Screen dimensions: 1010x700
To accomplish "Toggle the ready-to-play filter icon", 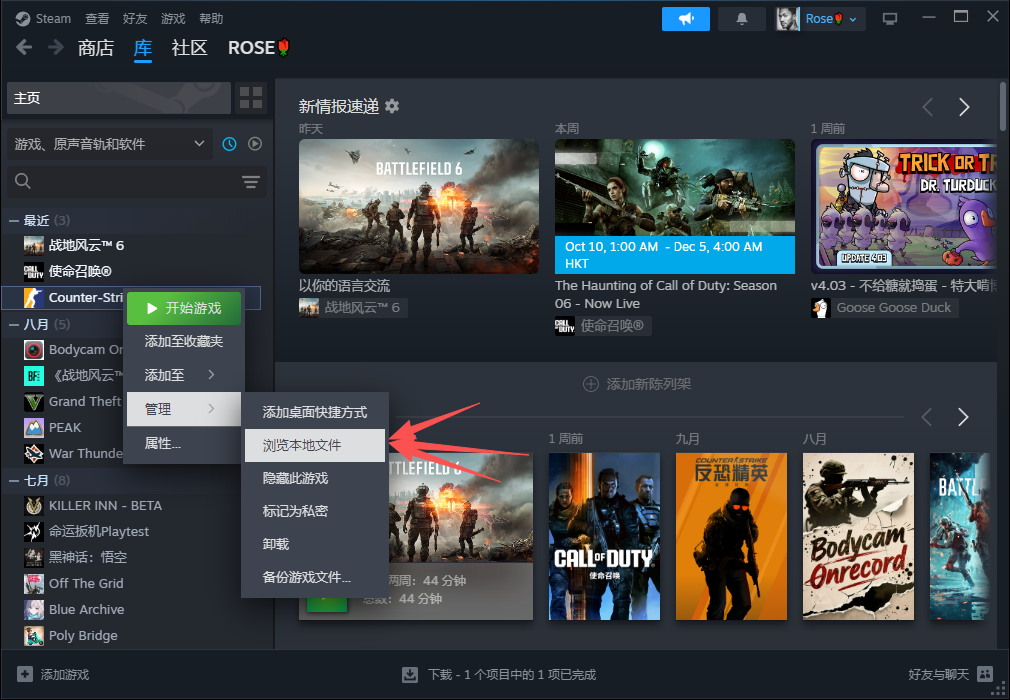I will (255, 144).
